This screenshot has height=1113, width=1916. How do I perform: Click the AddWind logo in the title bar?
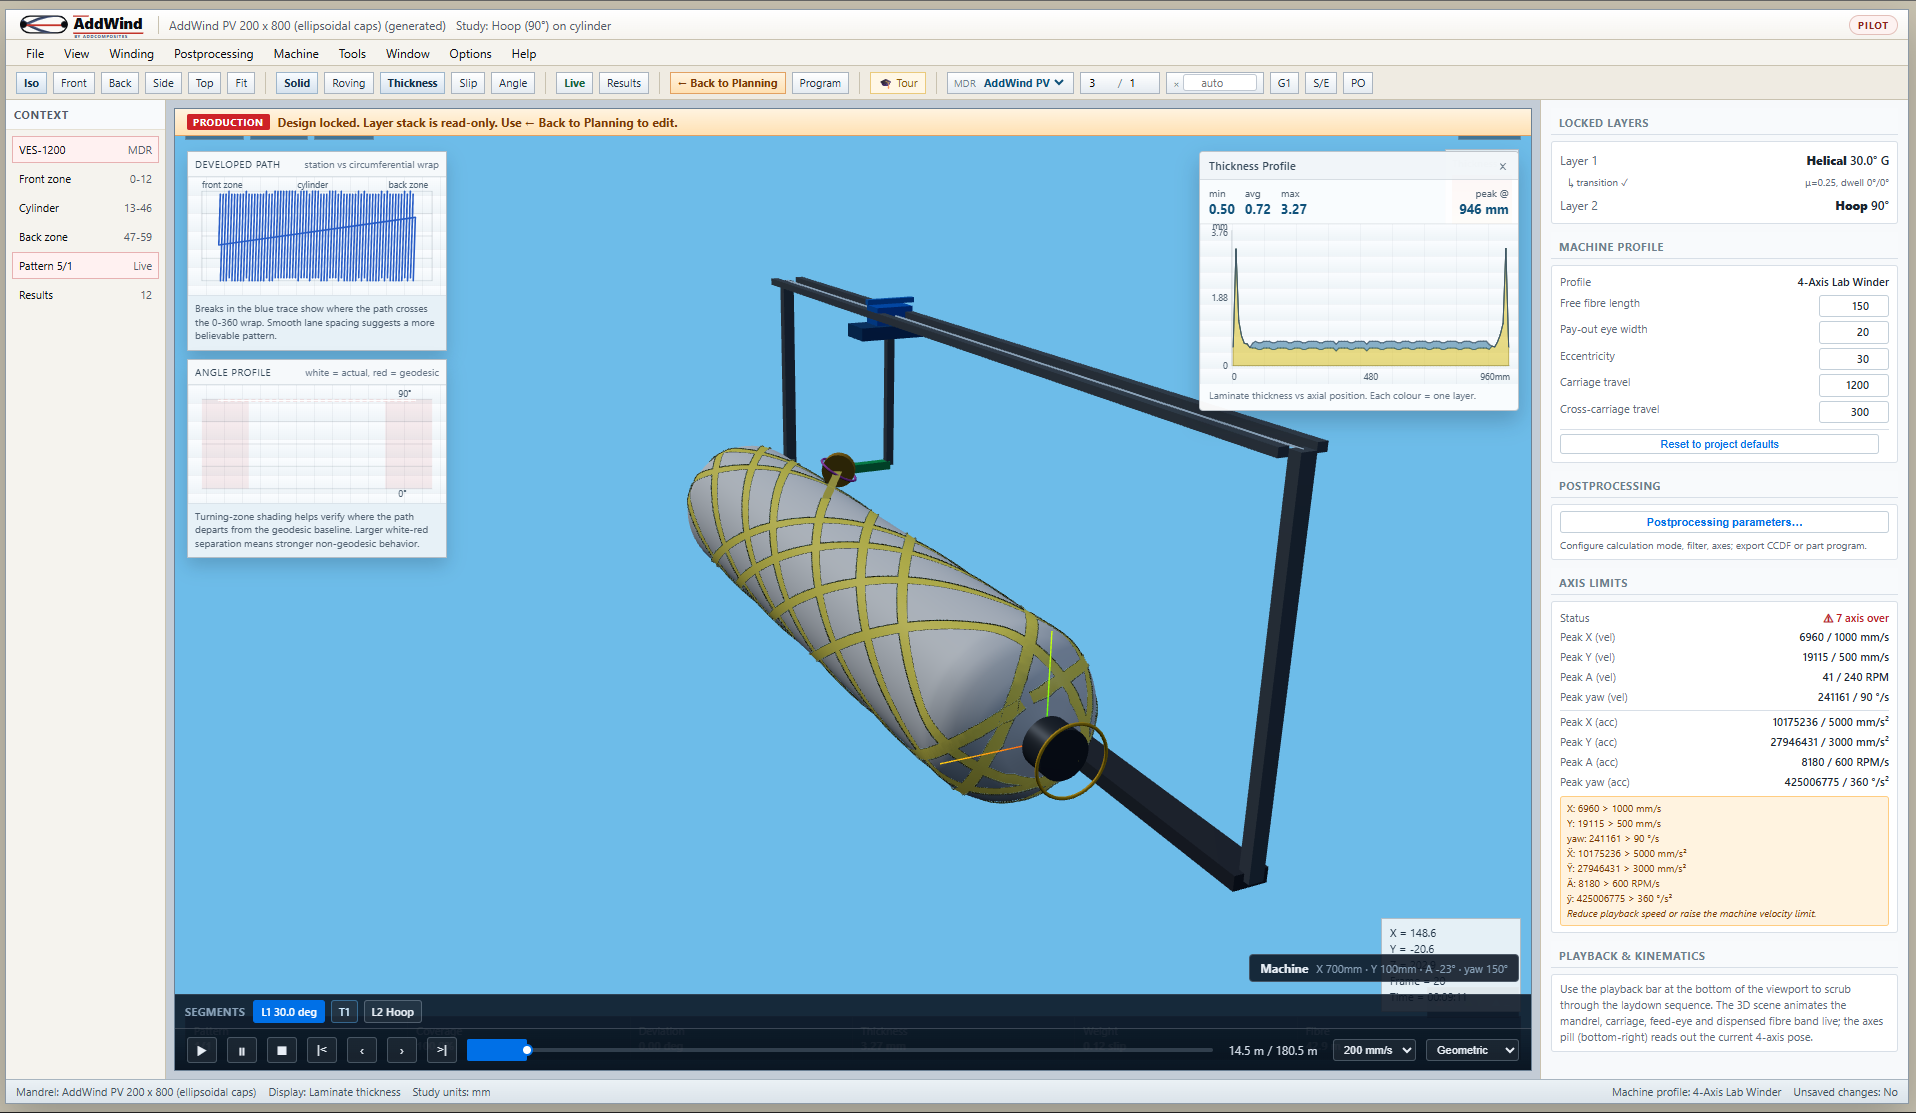pyautogui.click(x=82, y=25)
